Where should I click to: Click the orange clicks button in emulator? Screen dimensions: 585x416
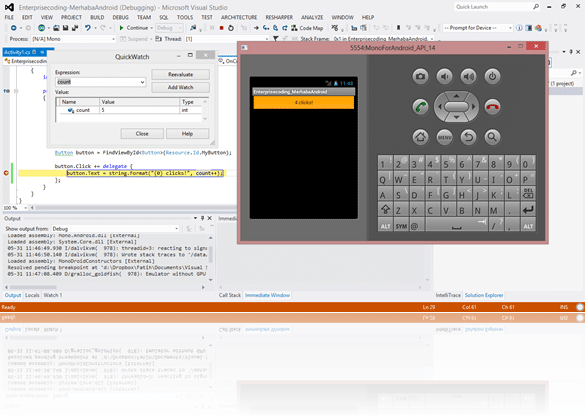(304, 102)
